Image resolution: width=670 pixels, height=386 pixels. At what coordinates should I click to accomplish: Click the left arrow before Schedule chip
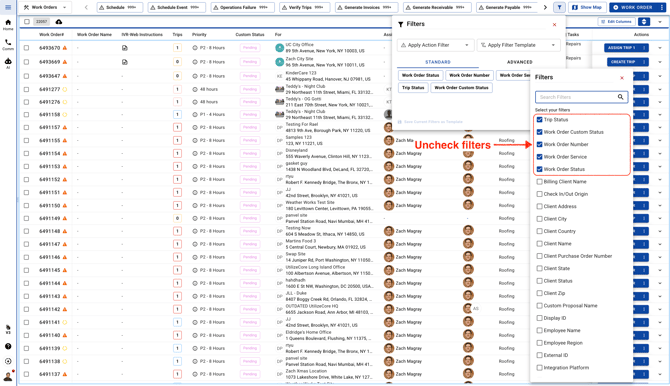coord(86,7)
